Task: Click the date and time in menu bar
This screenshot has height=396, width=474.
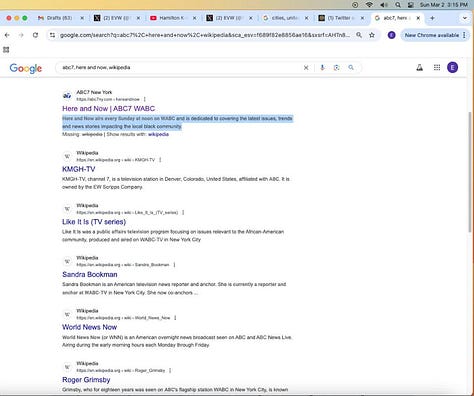Action: coord(444,5)
